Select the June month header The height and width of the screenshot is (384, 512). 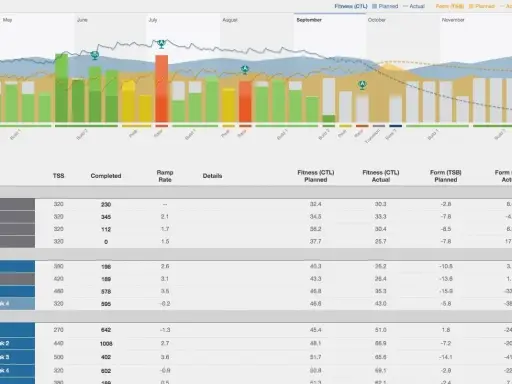tap(82, 20)
